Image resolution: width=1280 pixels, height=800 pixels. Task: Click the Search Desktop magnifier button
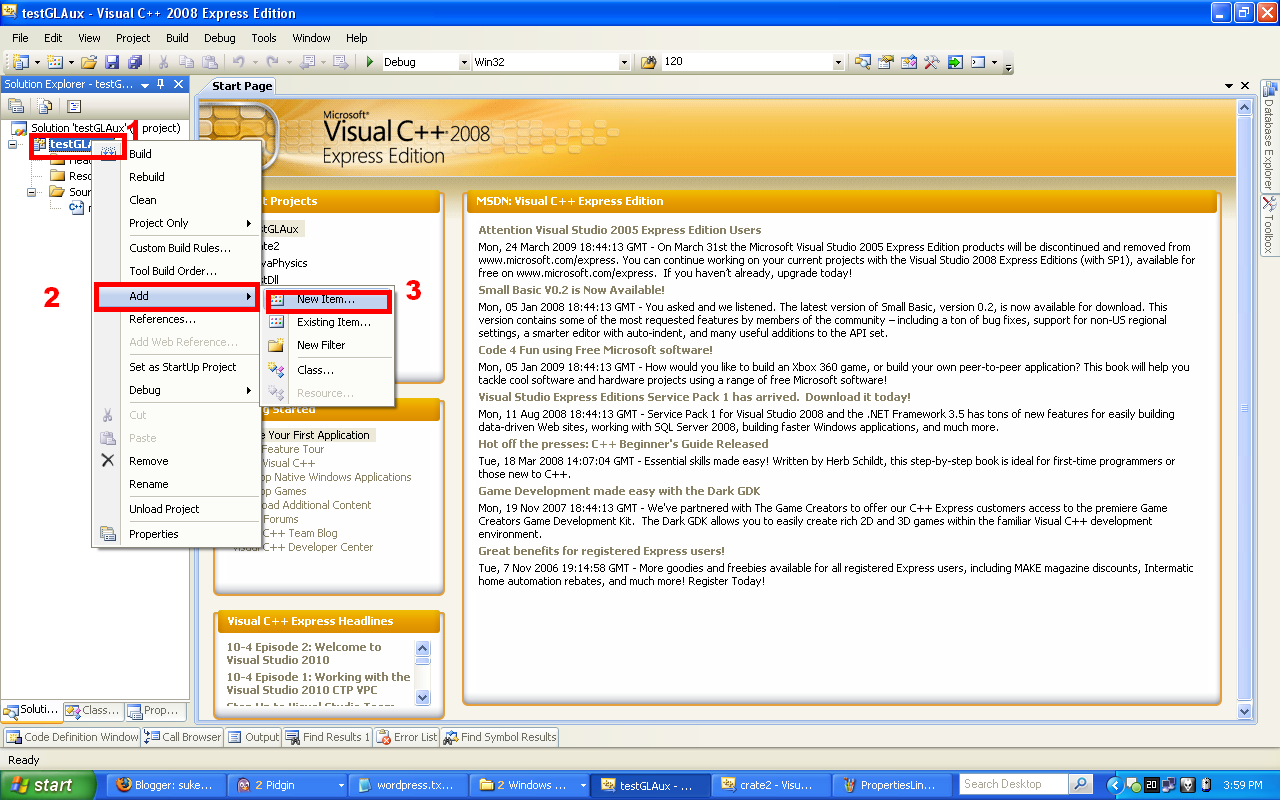click(1081, 784)
